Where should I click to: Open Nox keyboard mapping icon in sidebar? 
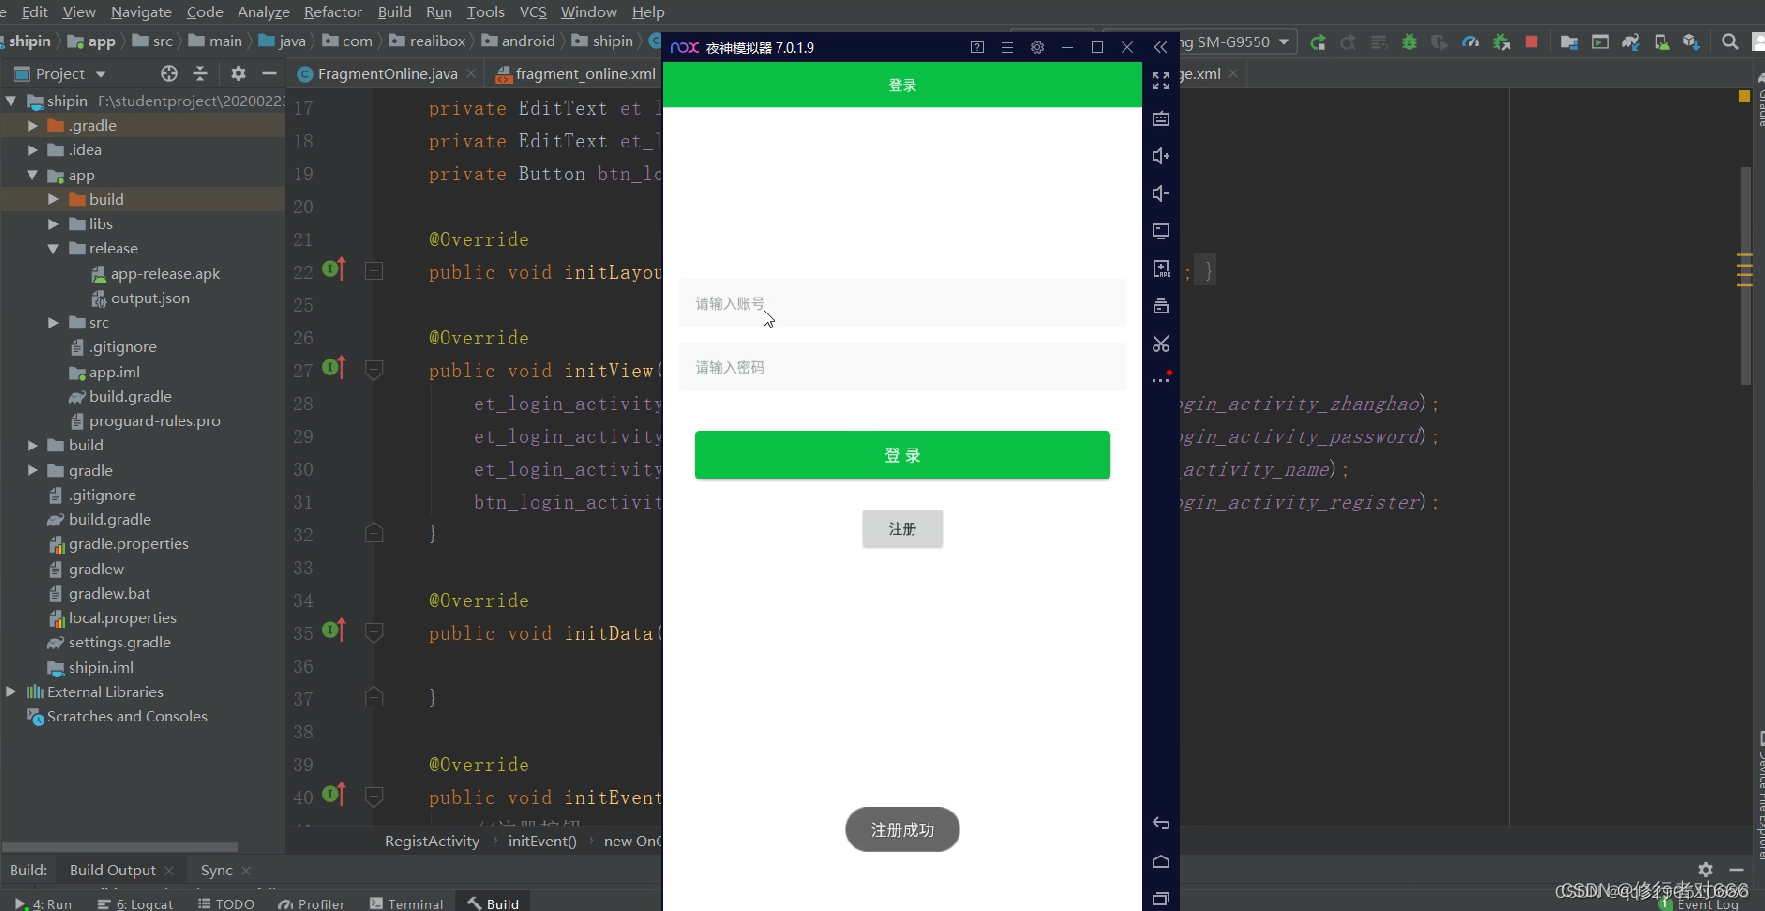click(x=1161, y=119)
